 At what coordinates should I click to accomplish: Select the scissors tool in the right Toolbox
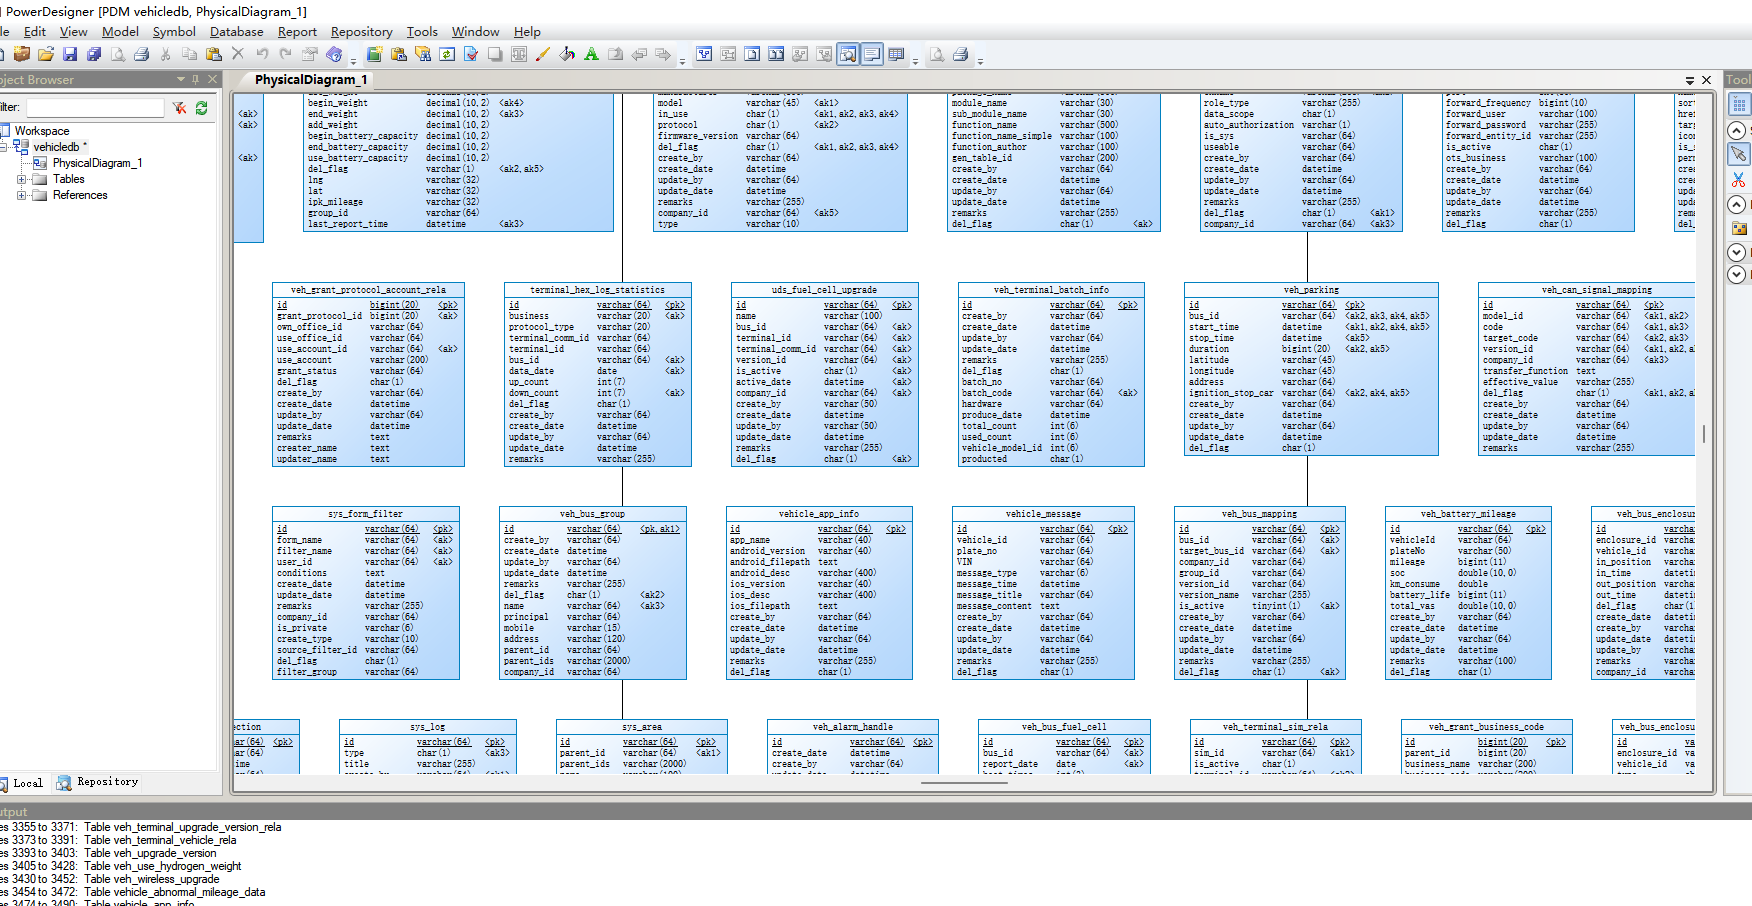click(1738, 178)
